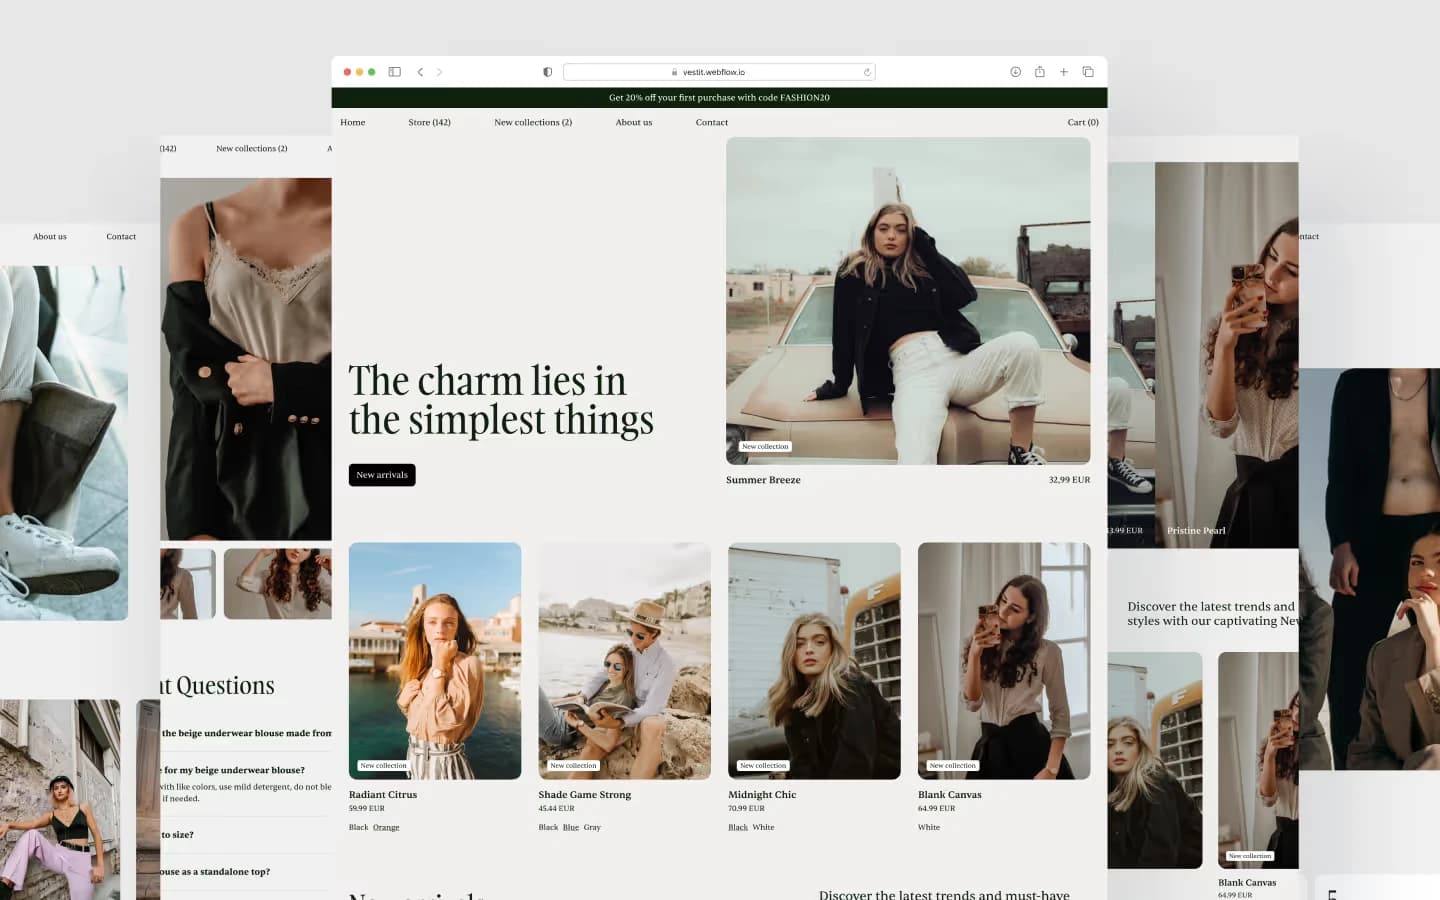This screenshot has height=900, width=1440.
Task: Select Black color for Midnight Chic
Action: tap(738, 828)
